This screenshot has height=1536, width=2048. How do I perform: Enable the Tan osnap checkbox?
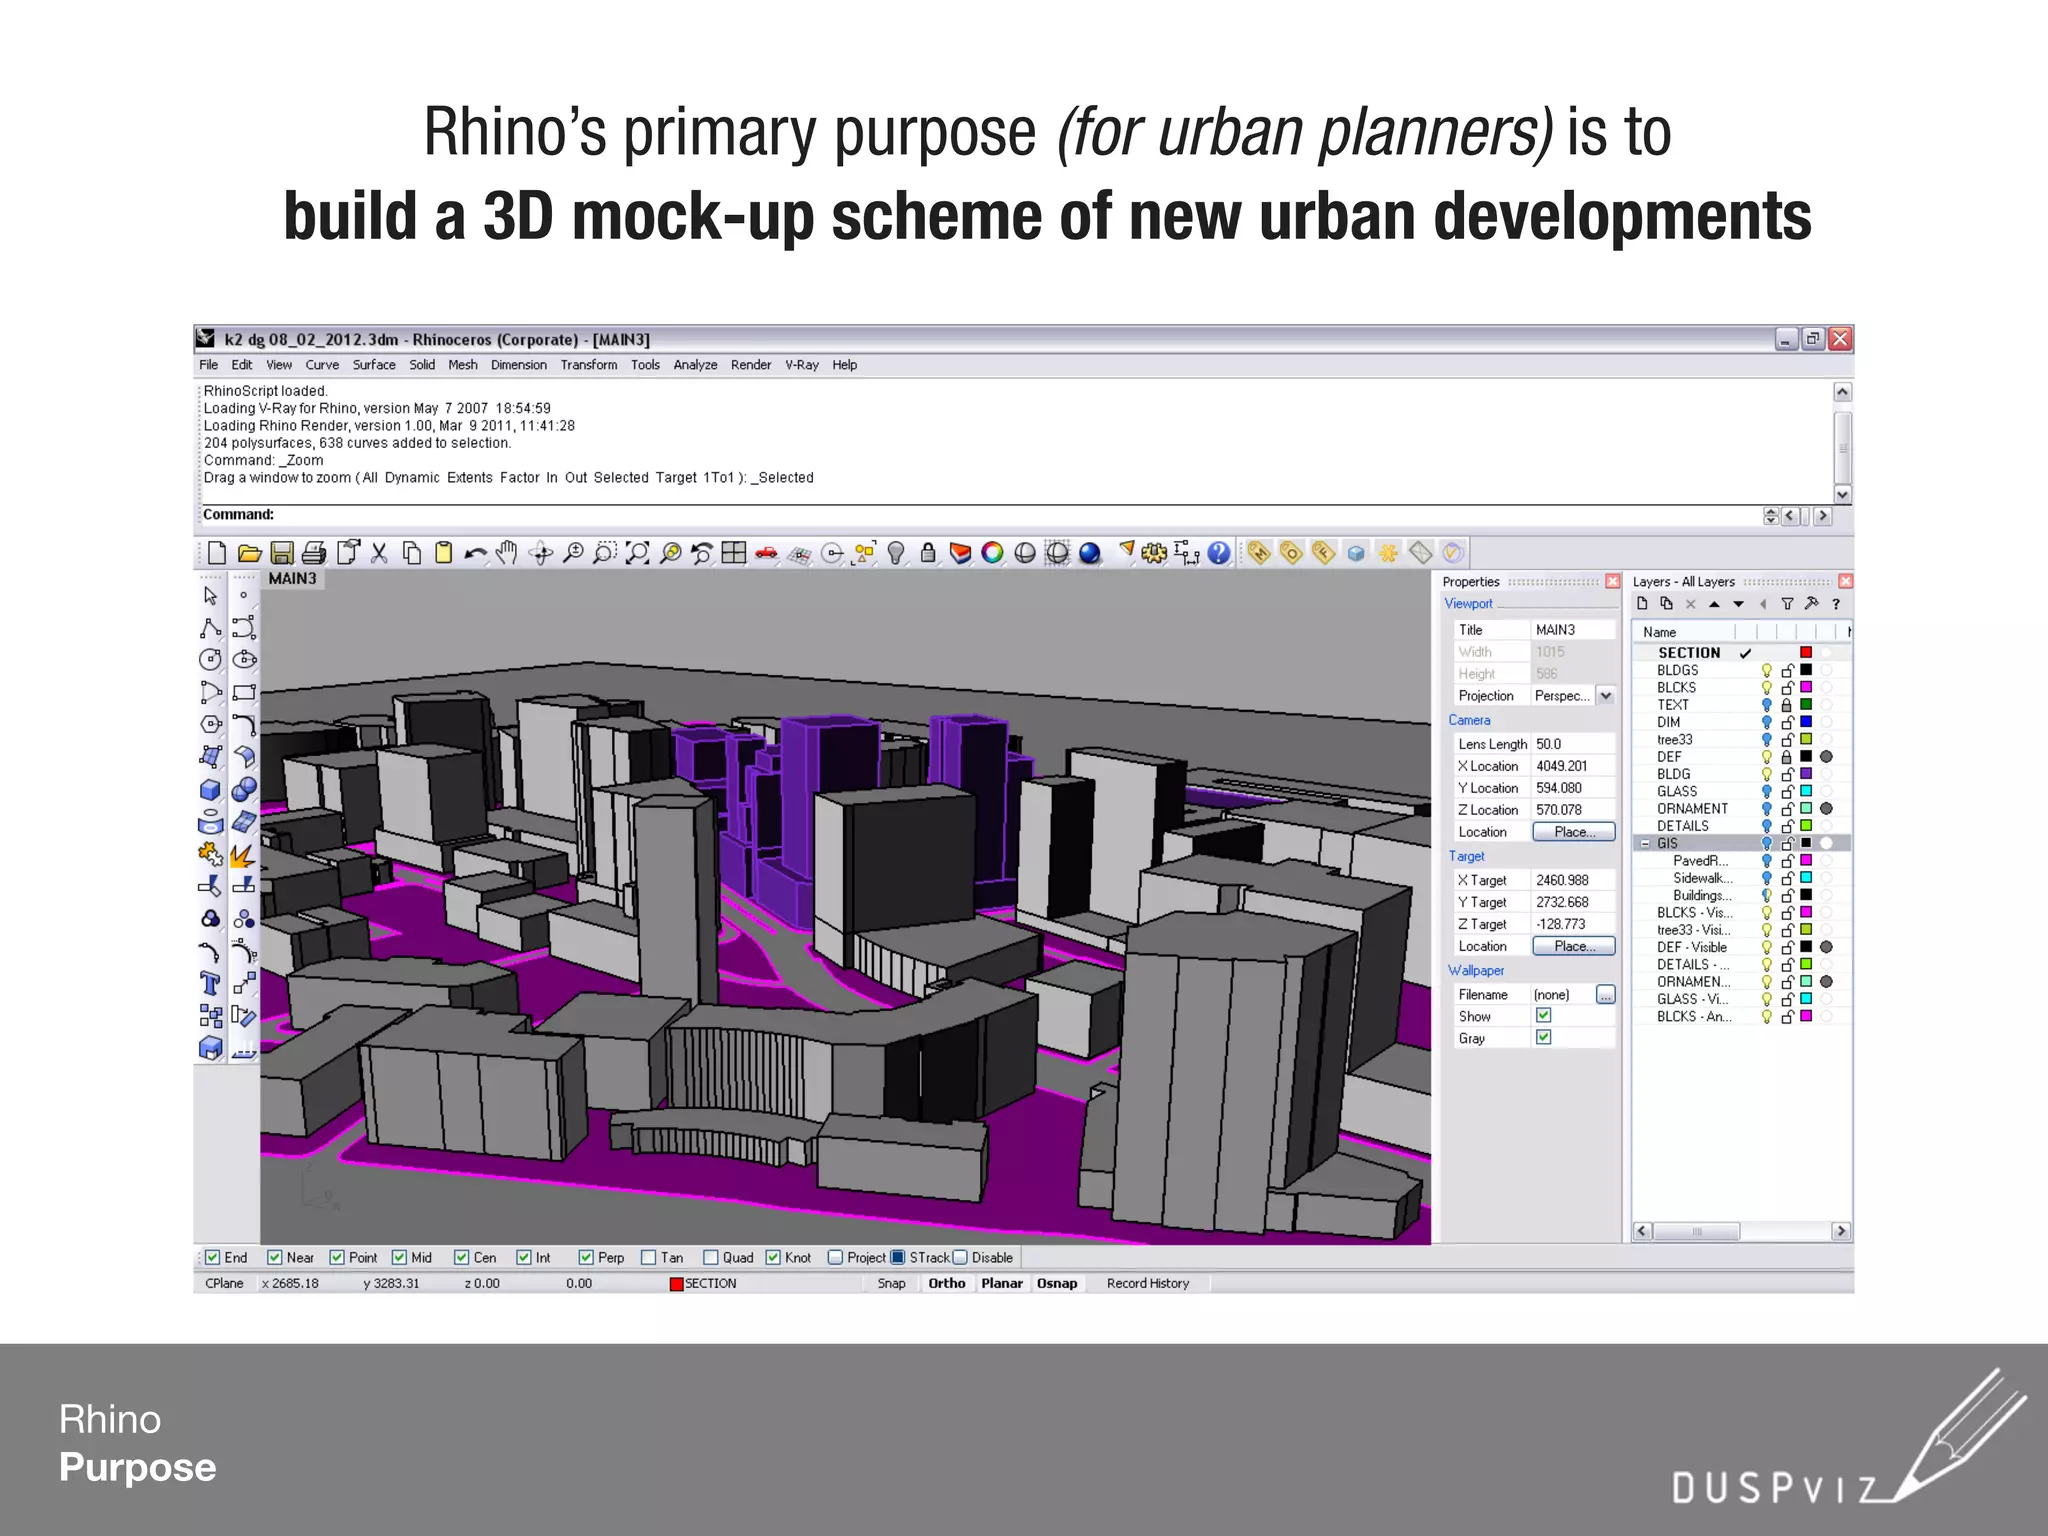pyautogui.click(x=648, y=1257)
